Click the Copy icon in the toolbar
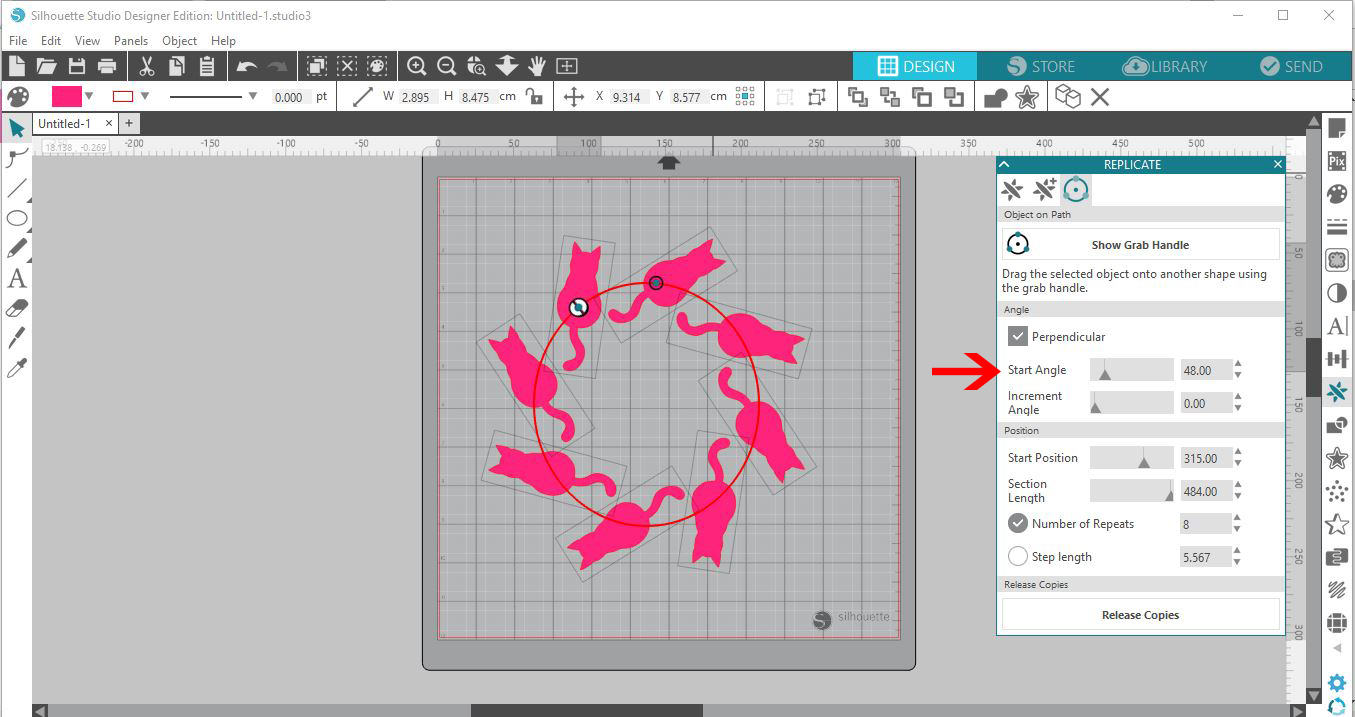 point(176,66)
